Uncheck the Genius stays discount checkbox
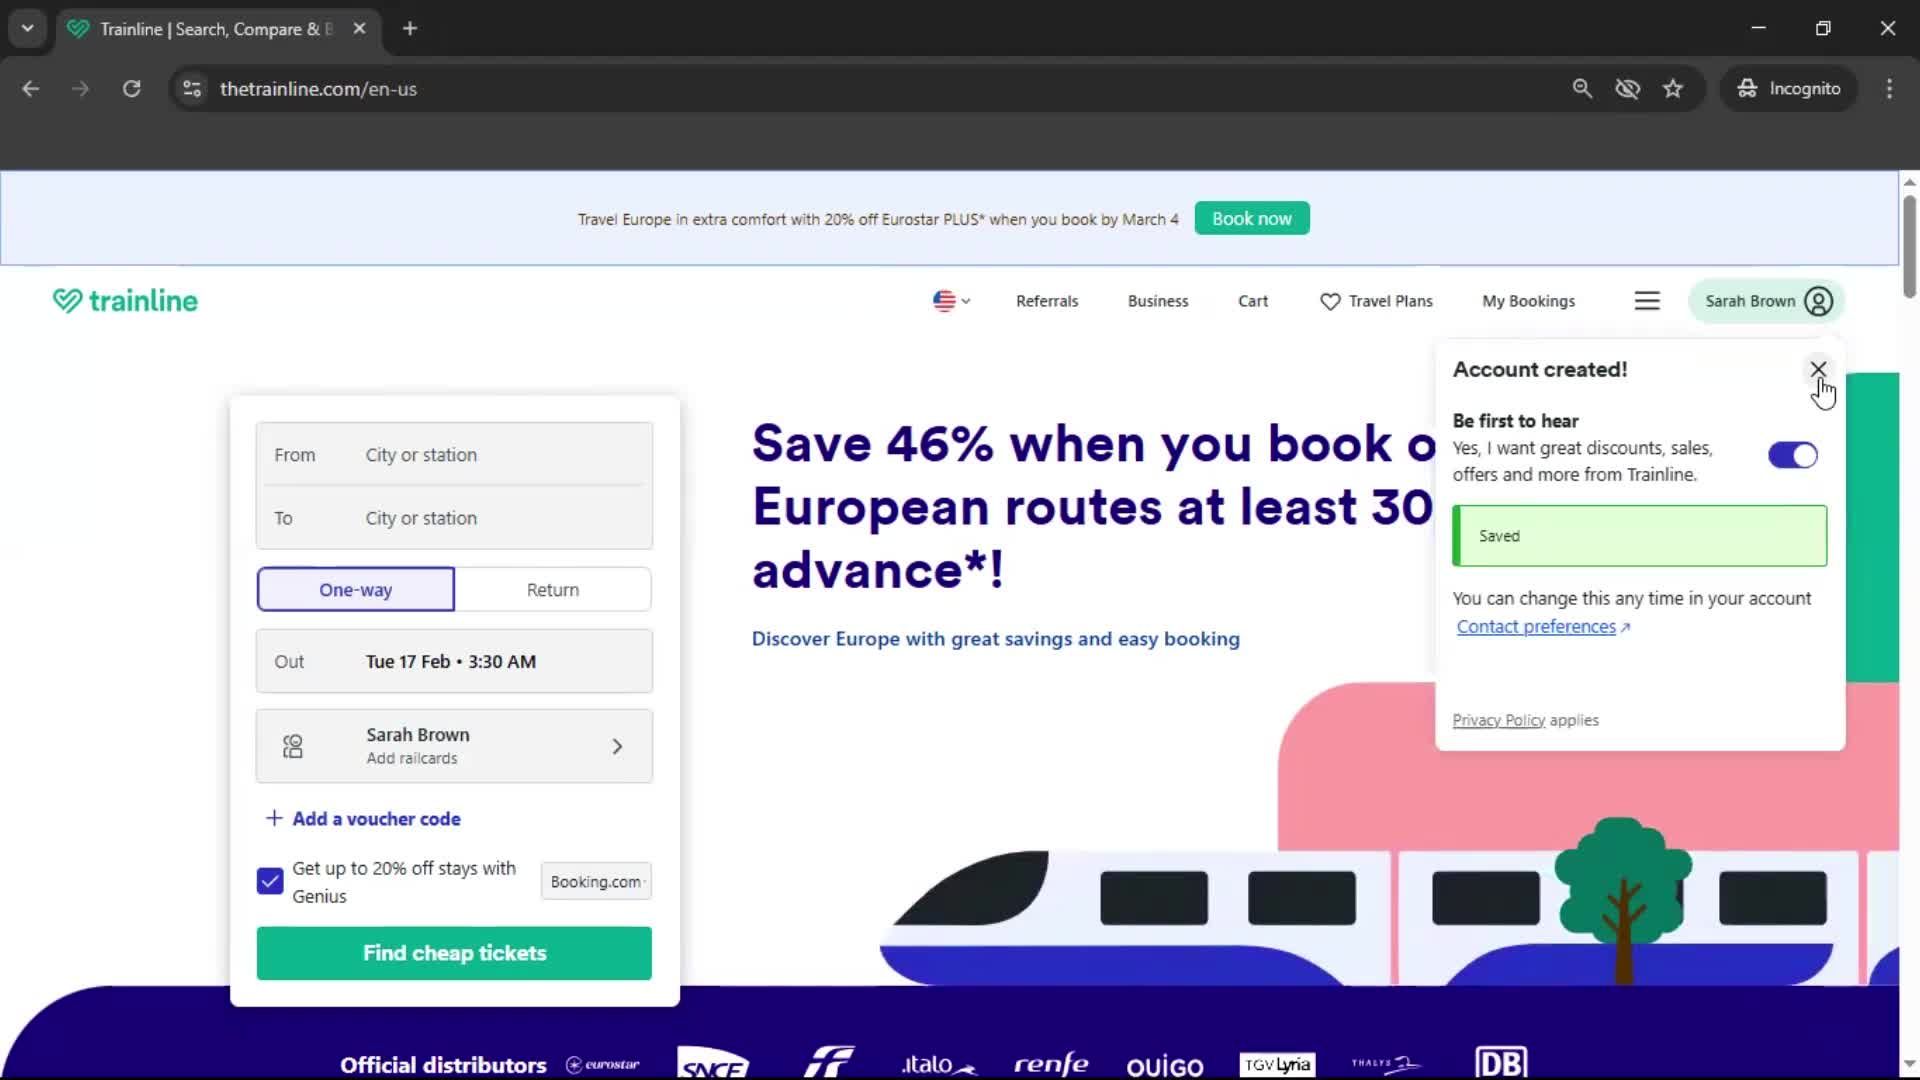 point(269,881)
